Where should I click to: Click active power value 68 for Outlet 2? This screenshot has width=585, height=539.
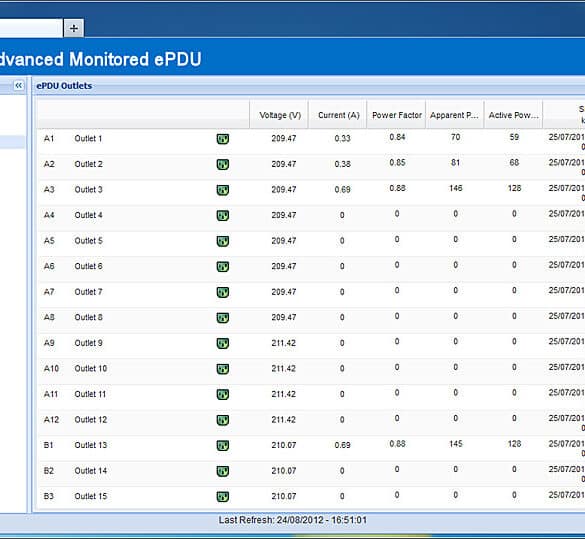click(x=514, y=163)
